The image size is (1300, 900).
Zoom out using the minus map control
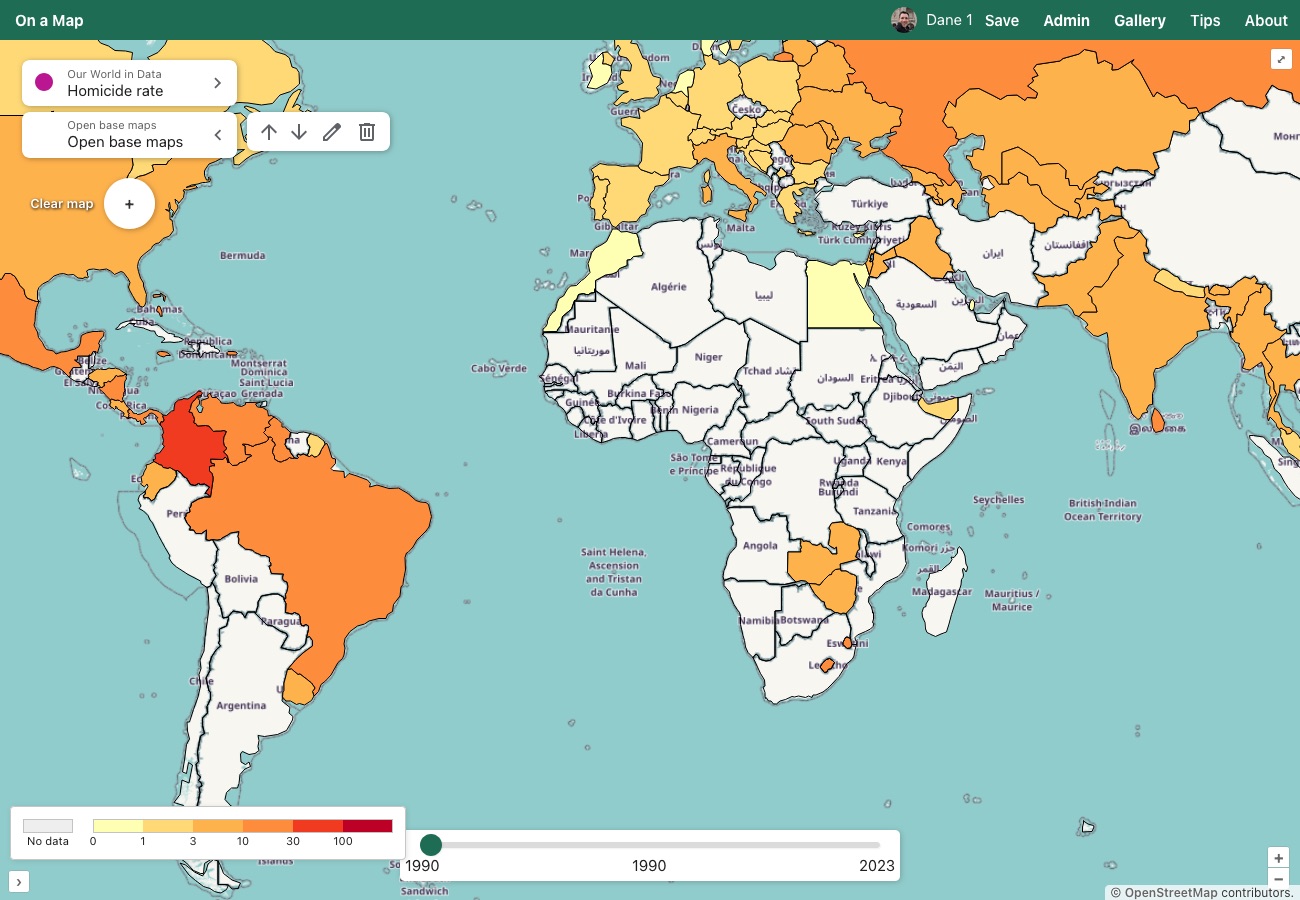click(x=1278, y=879)
